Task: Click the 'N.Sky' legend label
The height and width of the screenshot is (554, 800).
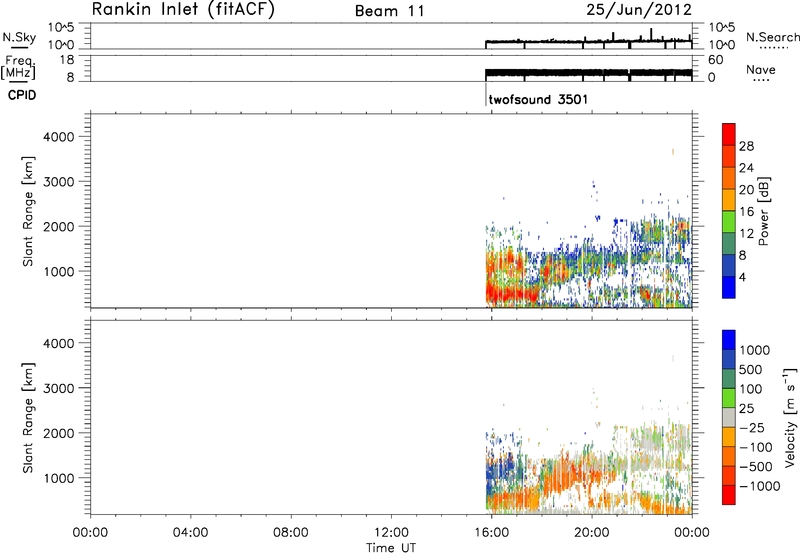Action: click(x=19, y=37)
